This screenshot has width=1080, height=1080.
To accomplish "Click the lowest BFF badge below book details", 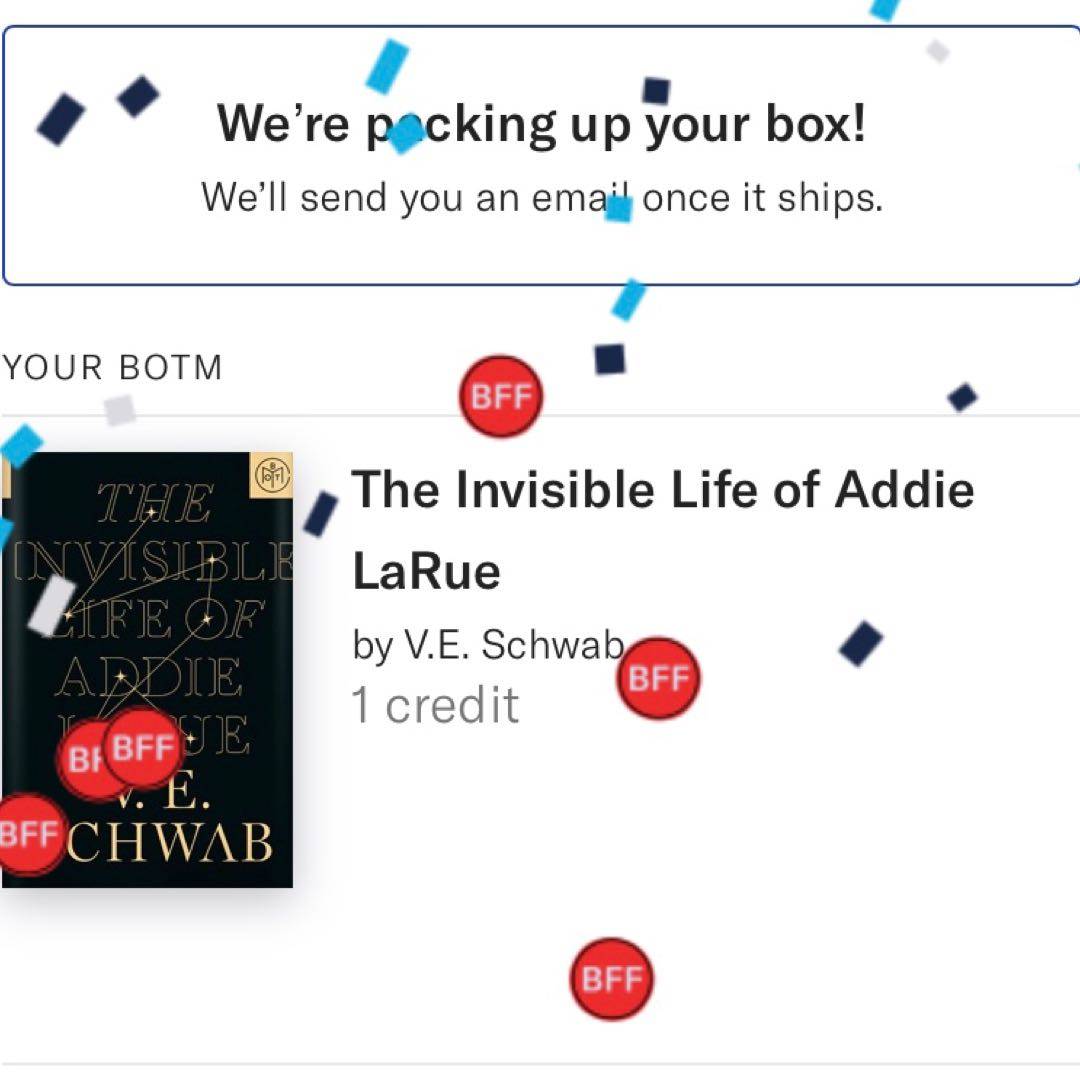I will [610, 979].
